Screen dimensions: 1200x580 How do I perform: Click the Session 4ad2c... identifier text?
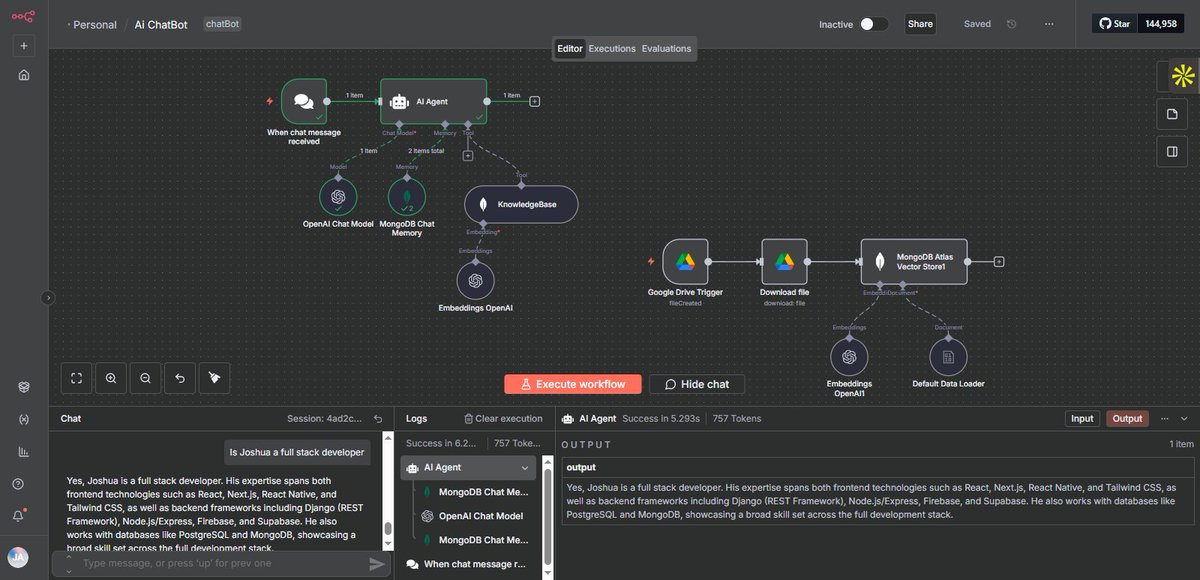point(326,419)
